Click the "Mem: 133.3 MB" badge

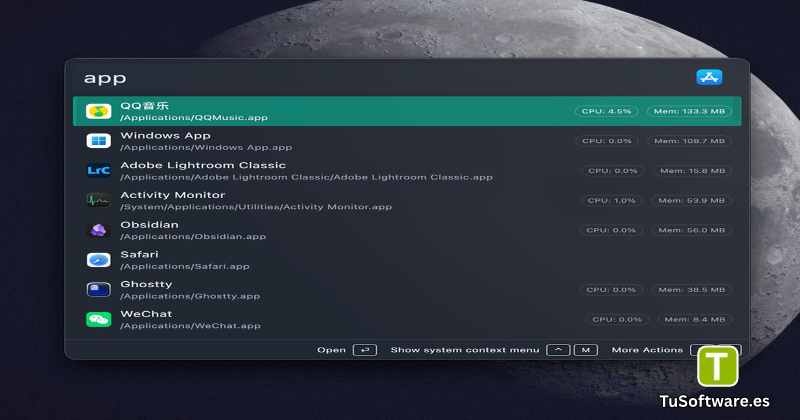(x=689, y=111)
